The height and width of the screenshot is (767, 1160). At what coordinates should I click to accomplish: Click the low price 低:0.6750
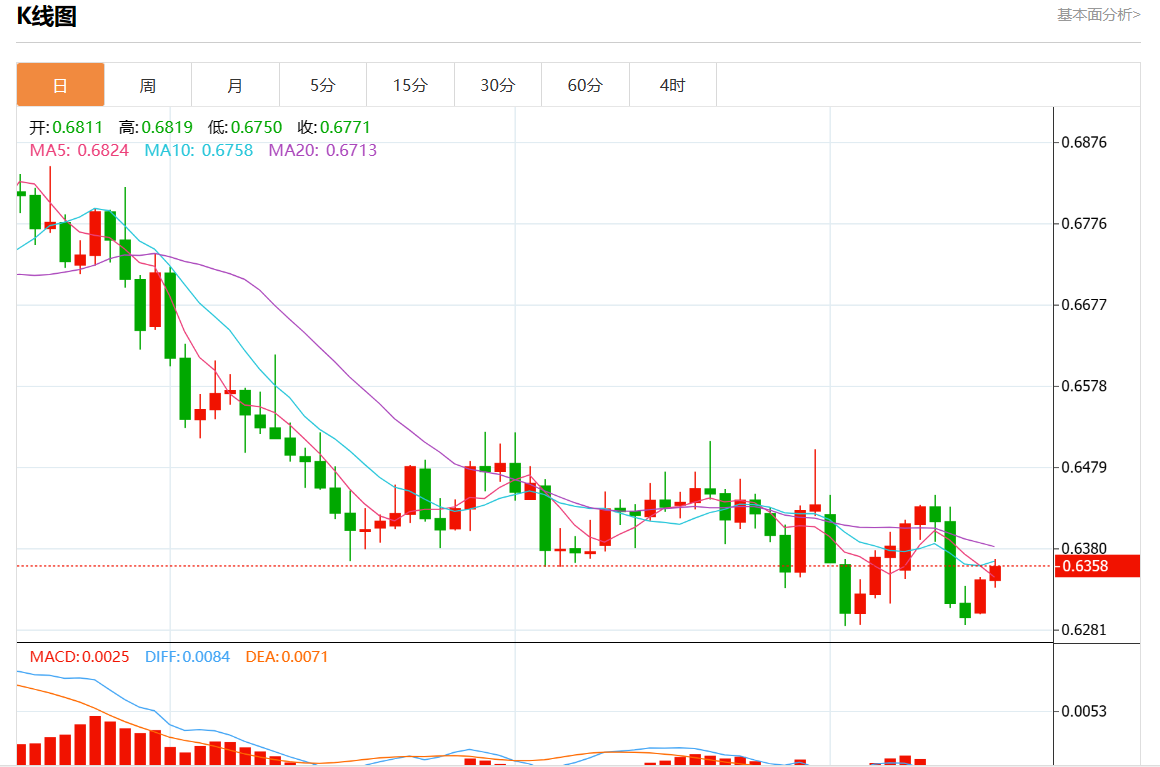point(245,127)
